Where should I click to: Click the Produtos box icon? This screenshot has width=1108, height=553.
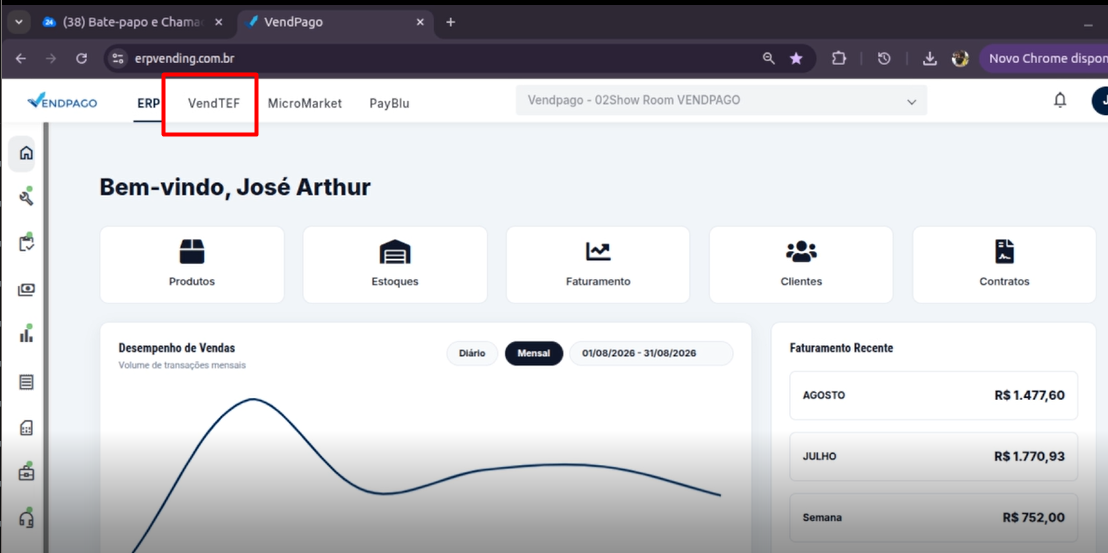[x=191, y=251]
